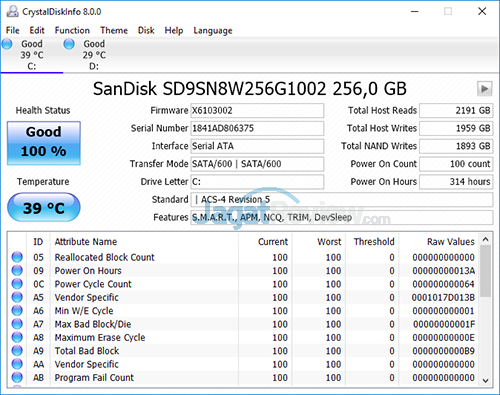Select the C: drive tab showing 39 °C
The width and height of the screenshot is (500, 395).
tap(32, 55)
